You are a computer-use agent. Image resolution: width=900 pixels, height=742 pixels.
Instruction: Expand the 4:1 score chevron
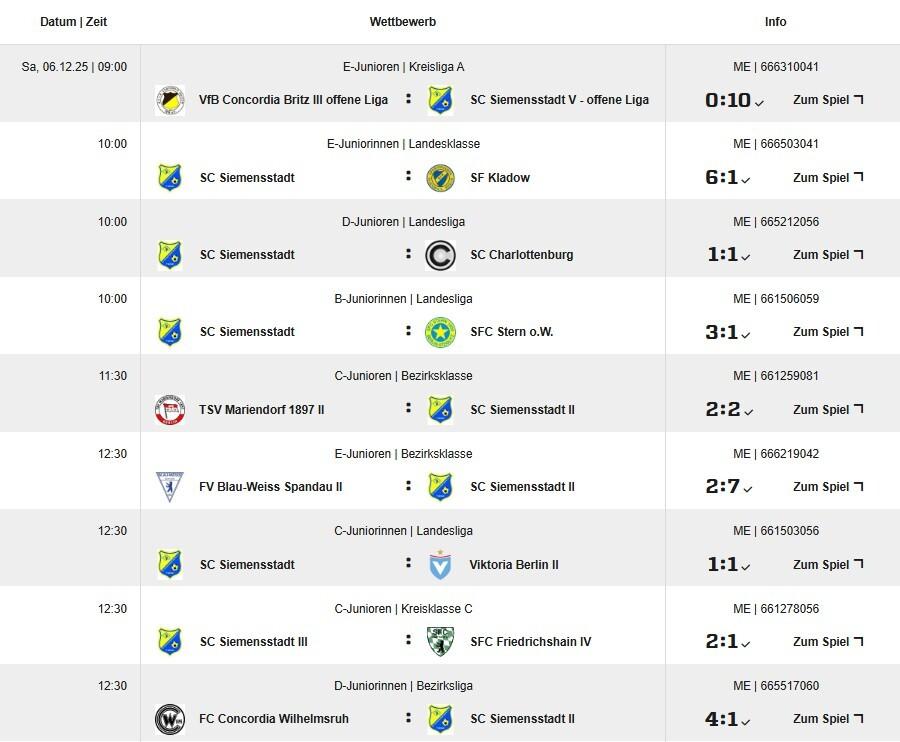click(x=746, y=721)
